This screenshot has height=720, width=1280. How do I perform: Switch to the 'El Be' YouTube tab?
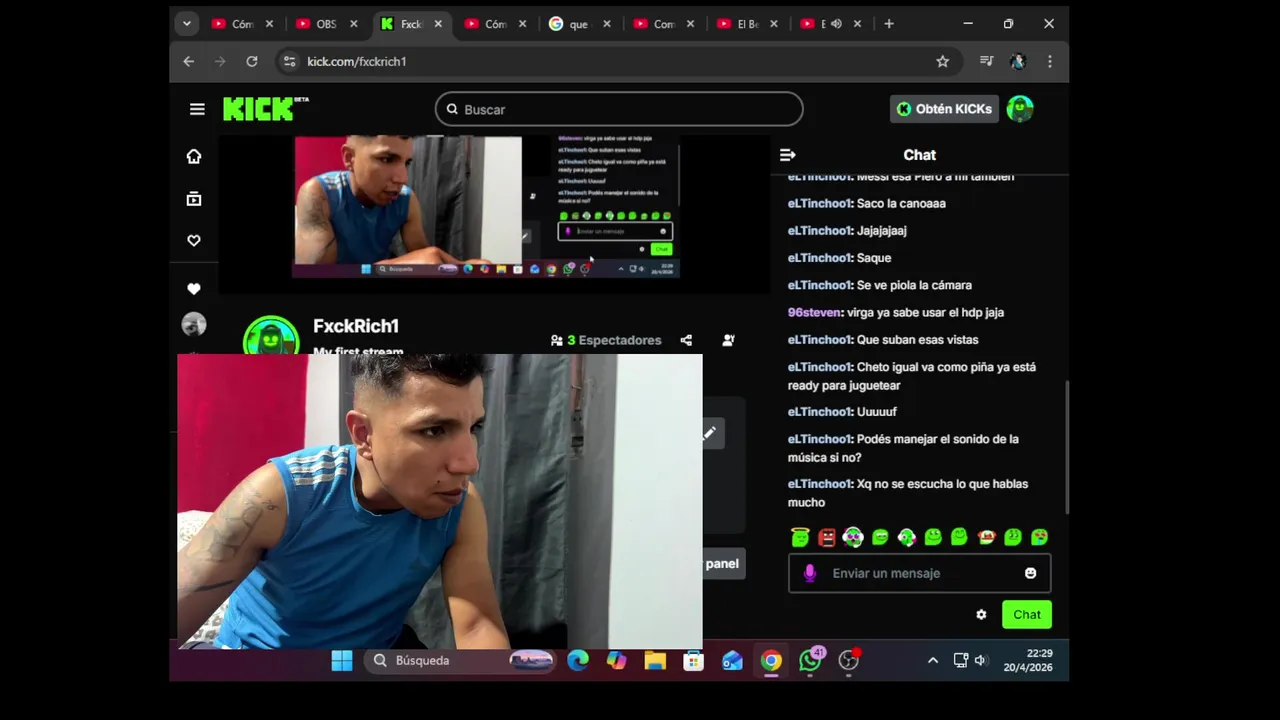(x=747, y=24)
